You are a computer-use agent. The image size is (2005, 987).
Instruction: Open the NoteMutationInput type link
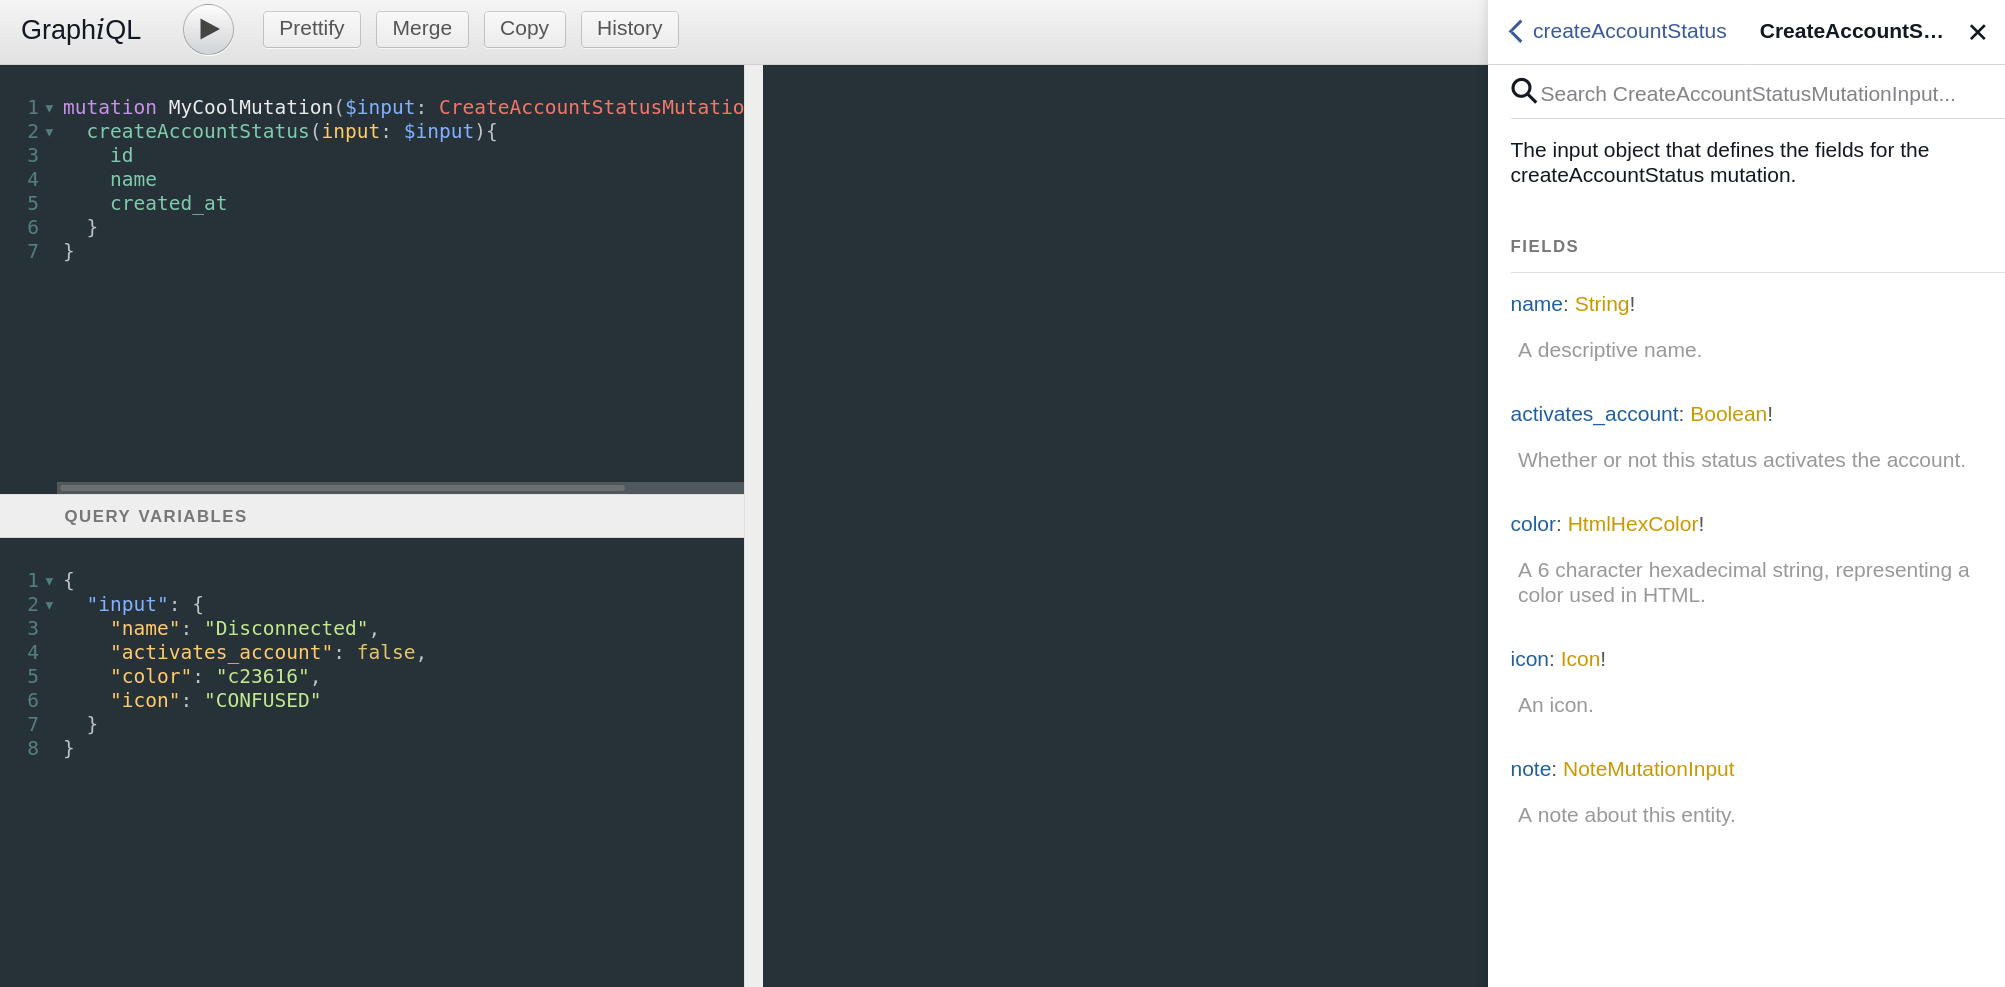point(1648,769)
